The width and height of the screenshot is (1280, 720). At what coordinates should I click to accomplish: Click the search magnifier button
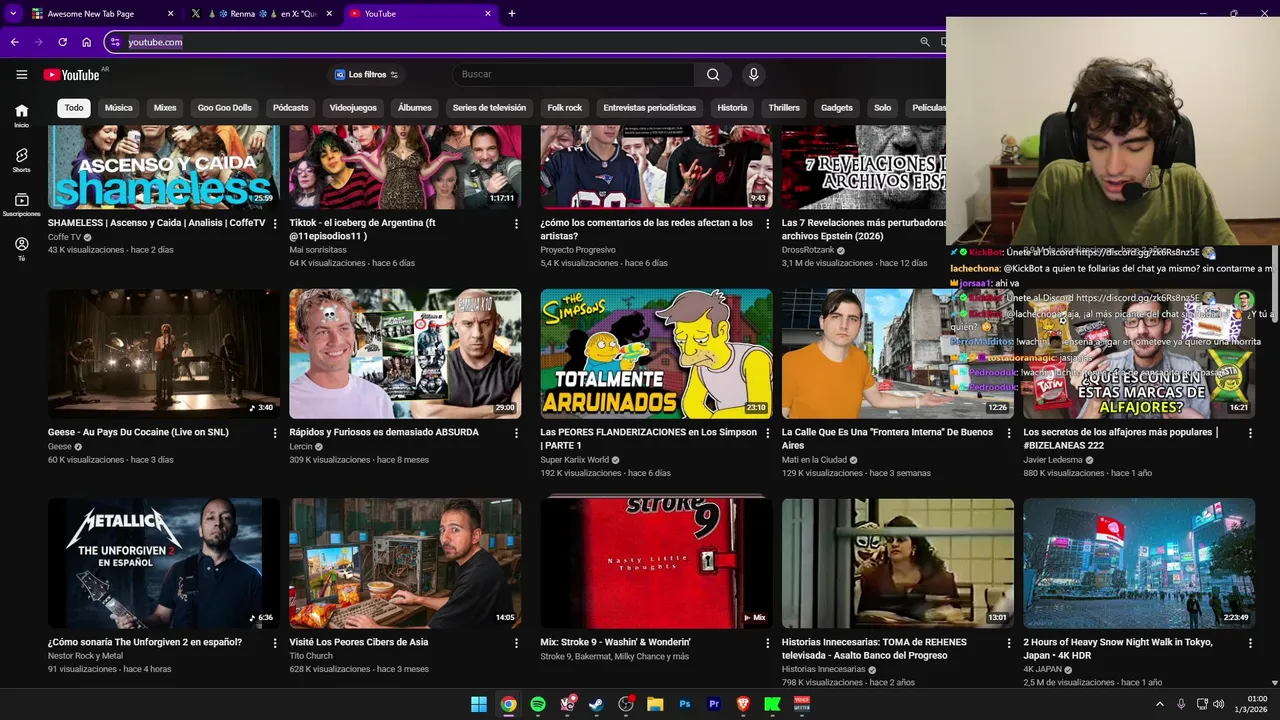pos(713,75)
